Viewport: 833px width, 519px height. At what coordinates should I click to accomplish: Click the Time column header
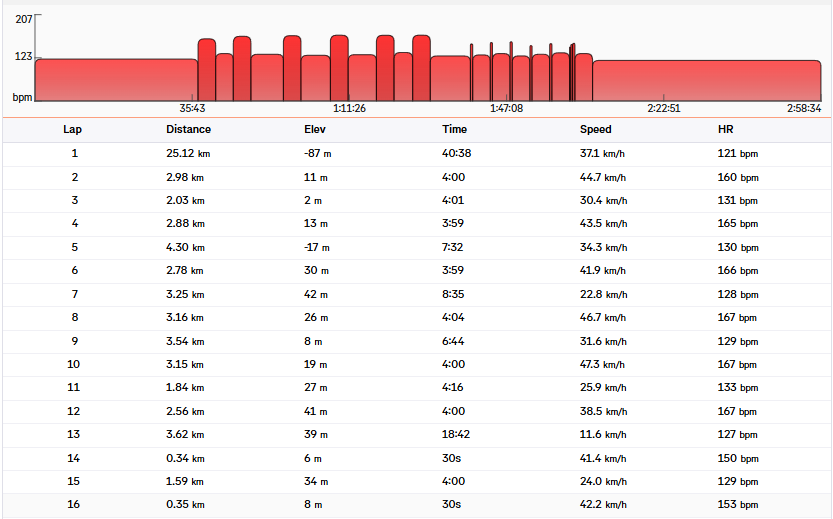[x=454, y=129]
